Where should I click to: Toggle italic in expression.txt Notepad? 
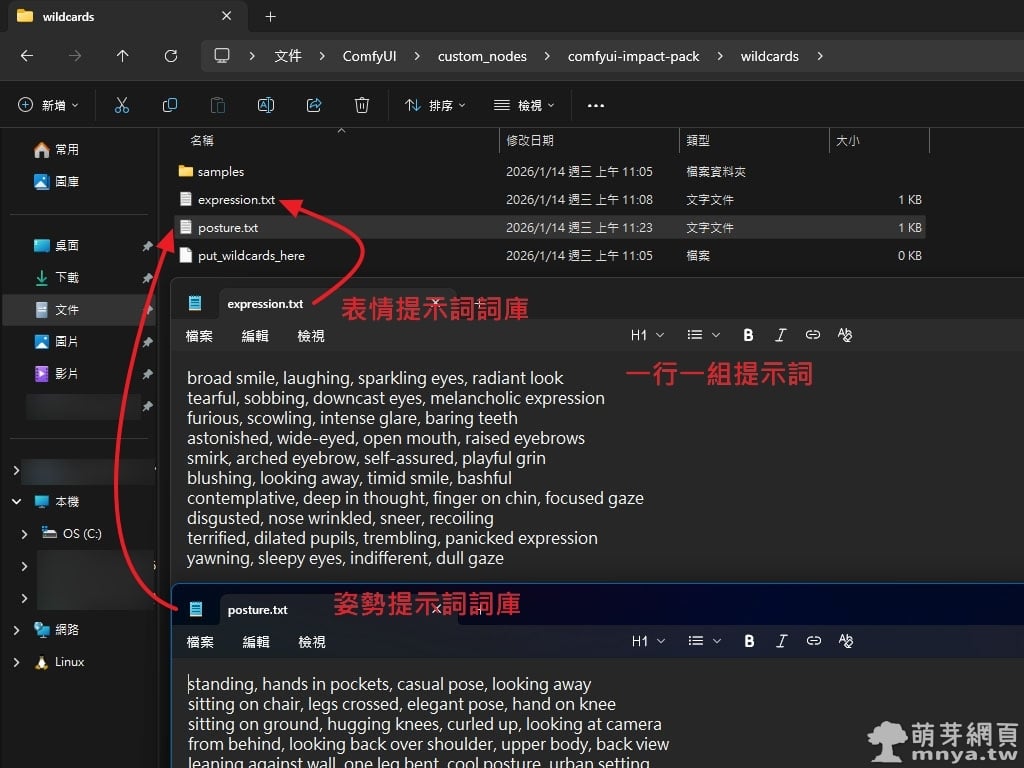(x=780, y=335)
